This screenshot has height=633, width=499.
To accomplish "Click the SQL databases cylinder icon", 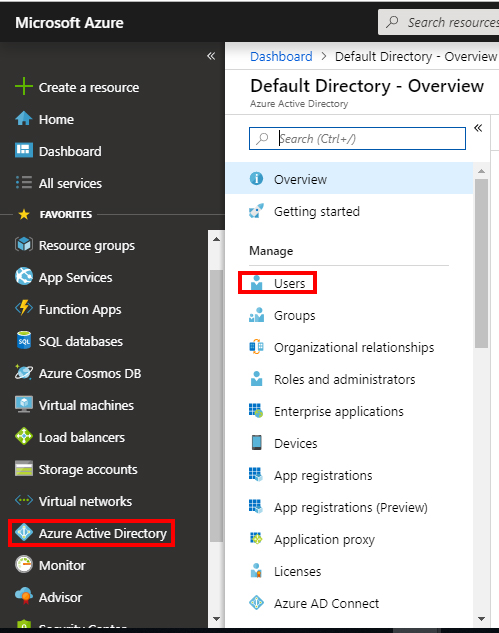I will pos(24,340).
